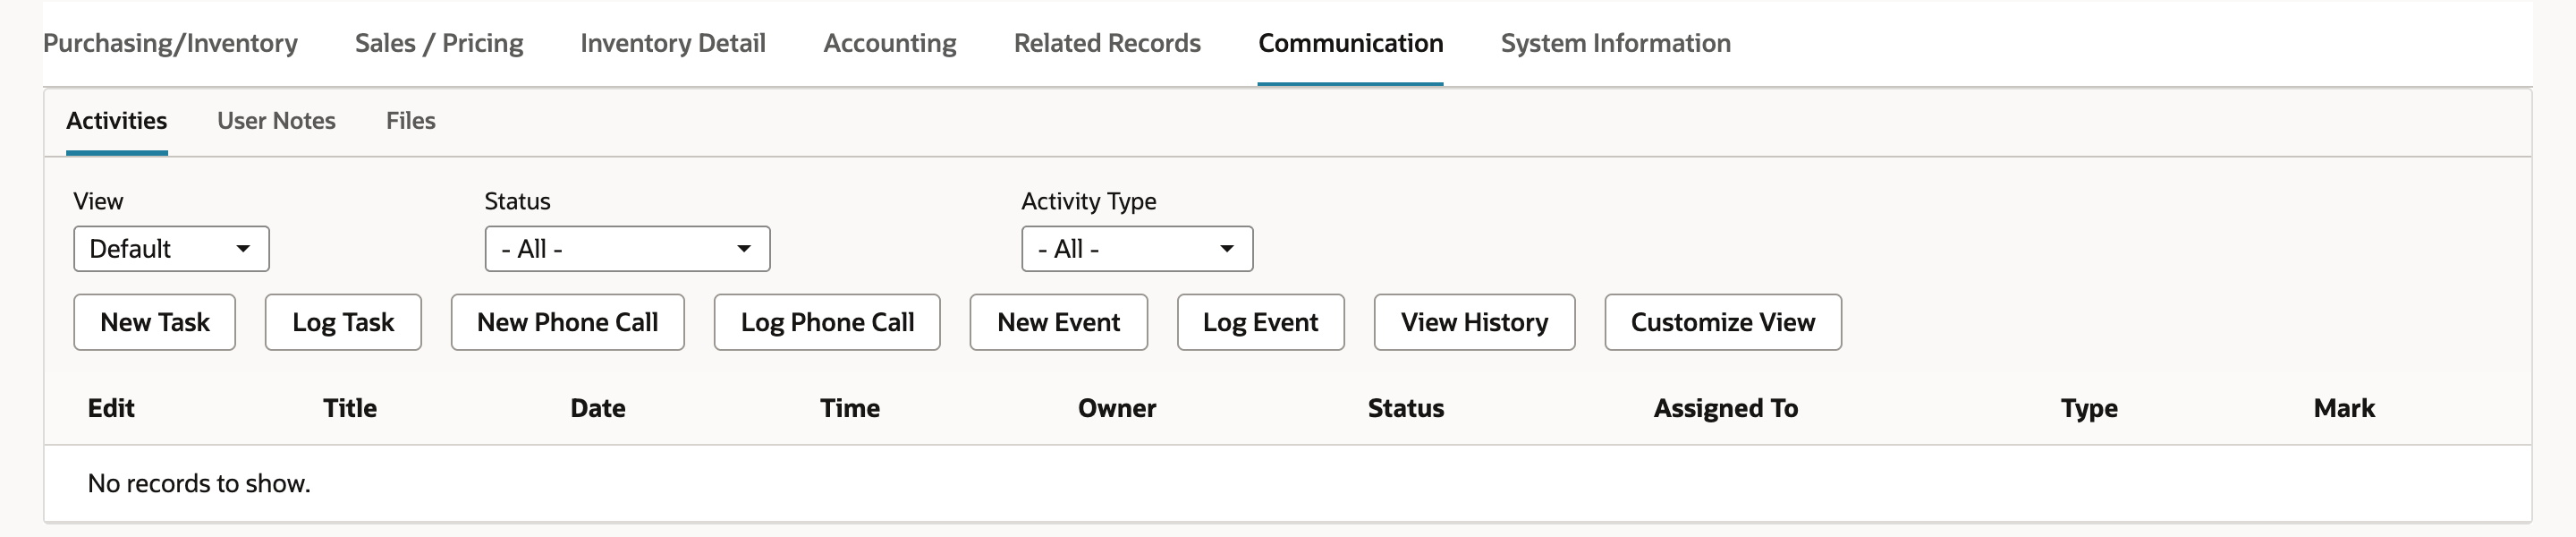Select the Communication tab
This screenshot has width=2576, height=537.
tap(1350, 43)
